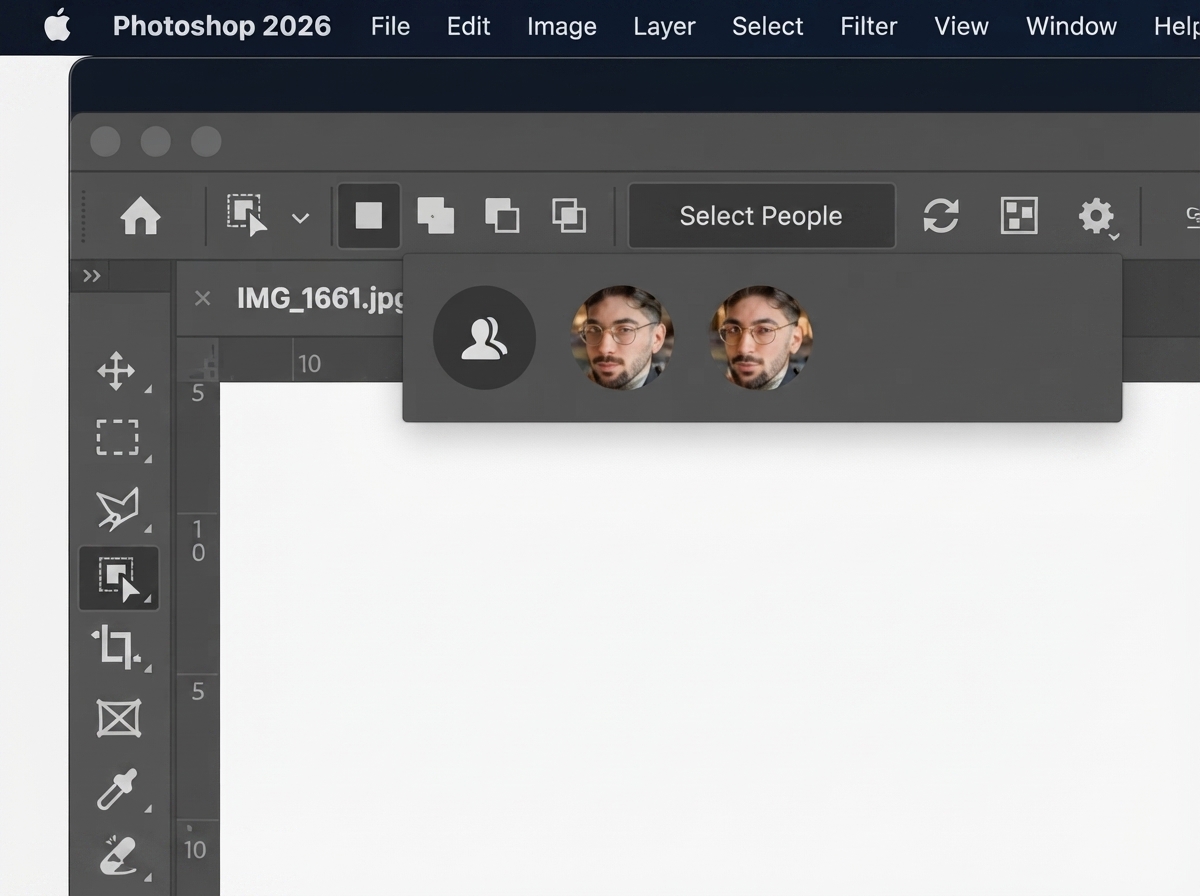This screenshot has height=896, width=1200.
Task: Choose Add to Selection mode
Action: coord(435,216)
